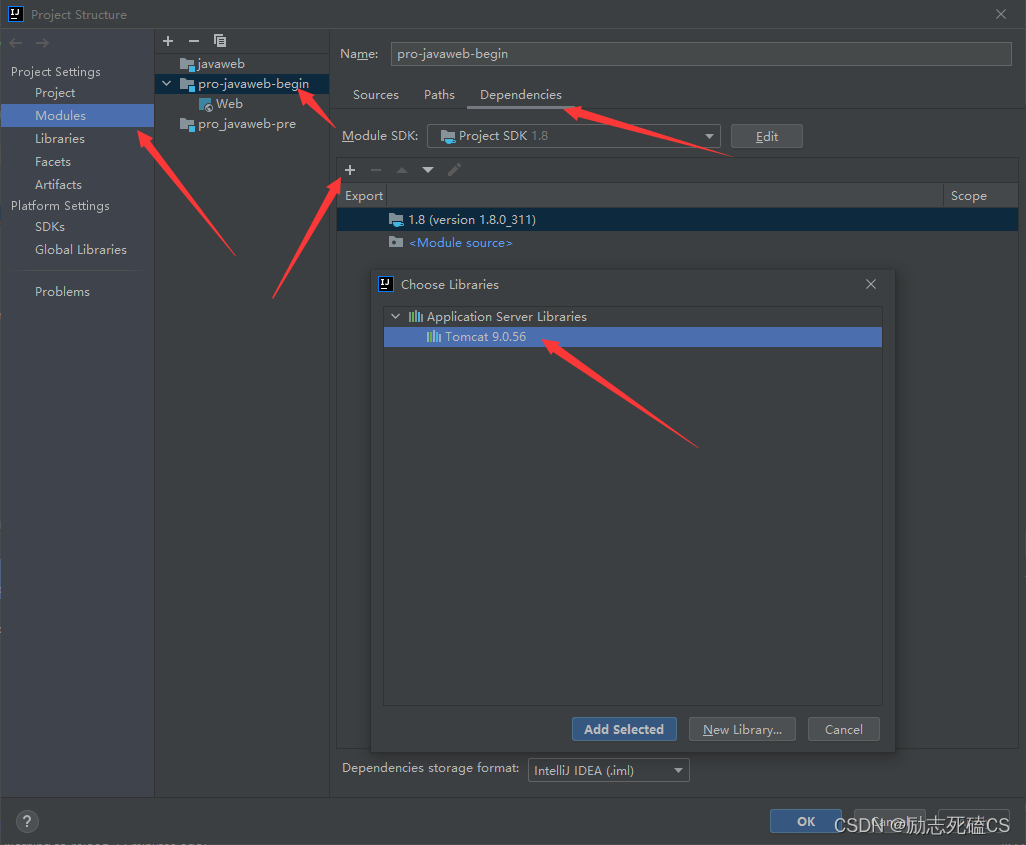Click the back navigation arrow

tap(16, 43)
